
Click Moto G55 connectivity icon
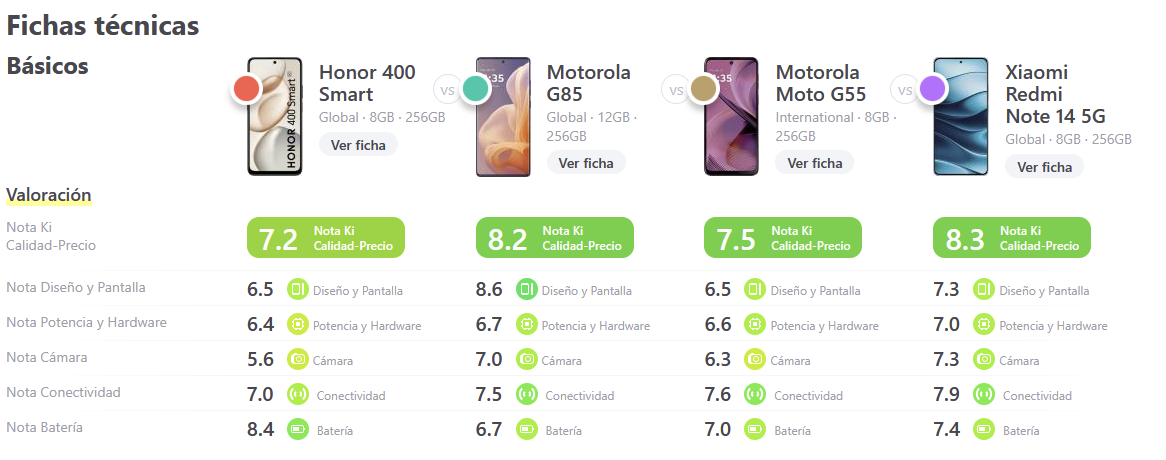pos(755,395)
